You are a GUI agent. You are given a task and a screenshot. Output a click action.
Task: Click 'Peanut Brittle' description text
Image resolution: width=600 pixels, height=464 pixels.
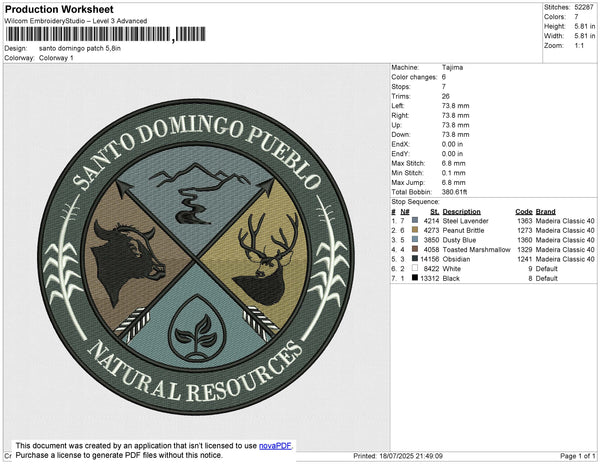463,230
